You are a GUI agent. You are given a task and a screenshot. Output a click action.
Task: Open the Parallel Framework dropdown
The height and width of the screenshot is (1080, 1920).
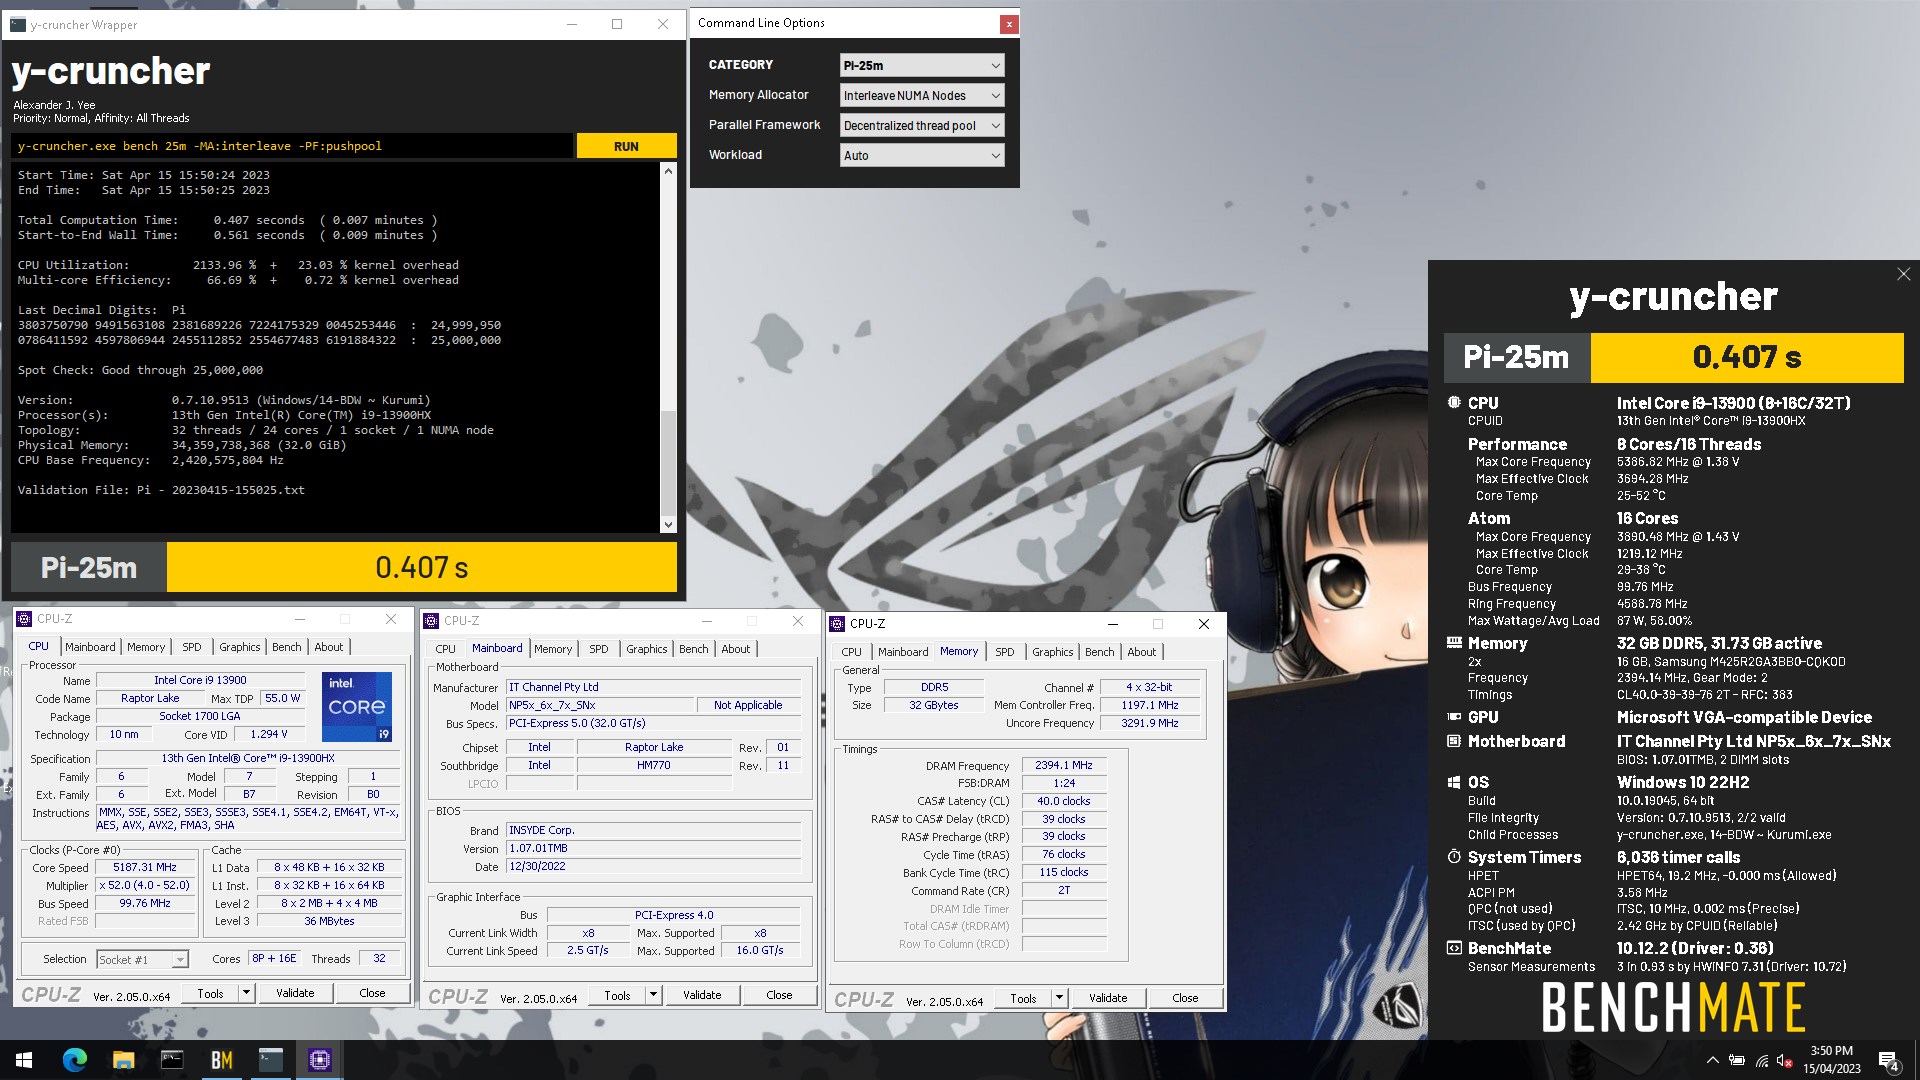click(x=921, y=126)
